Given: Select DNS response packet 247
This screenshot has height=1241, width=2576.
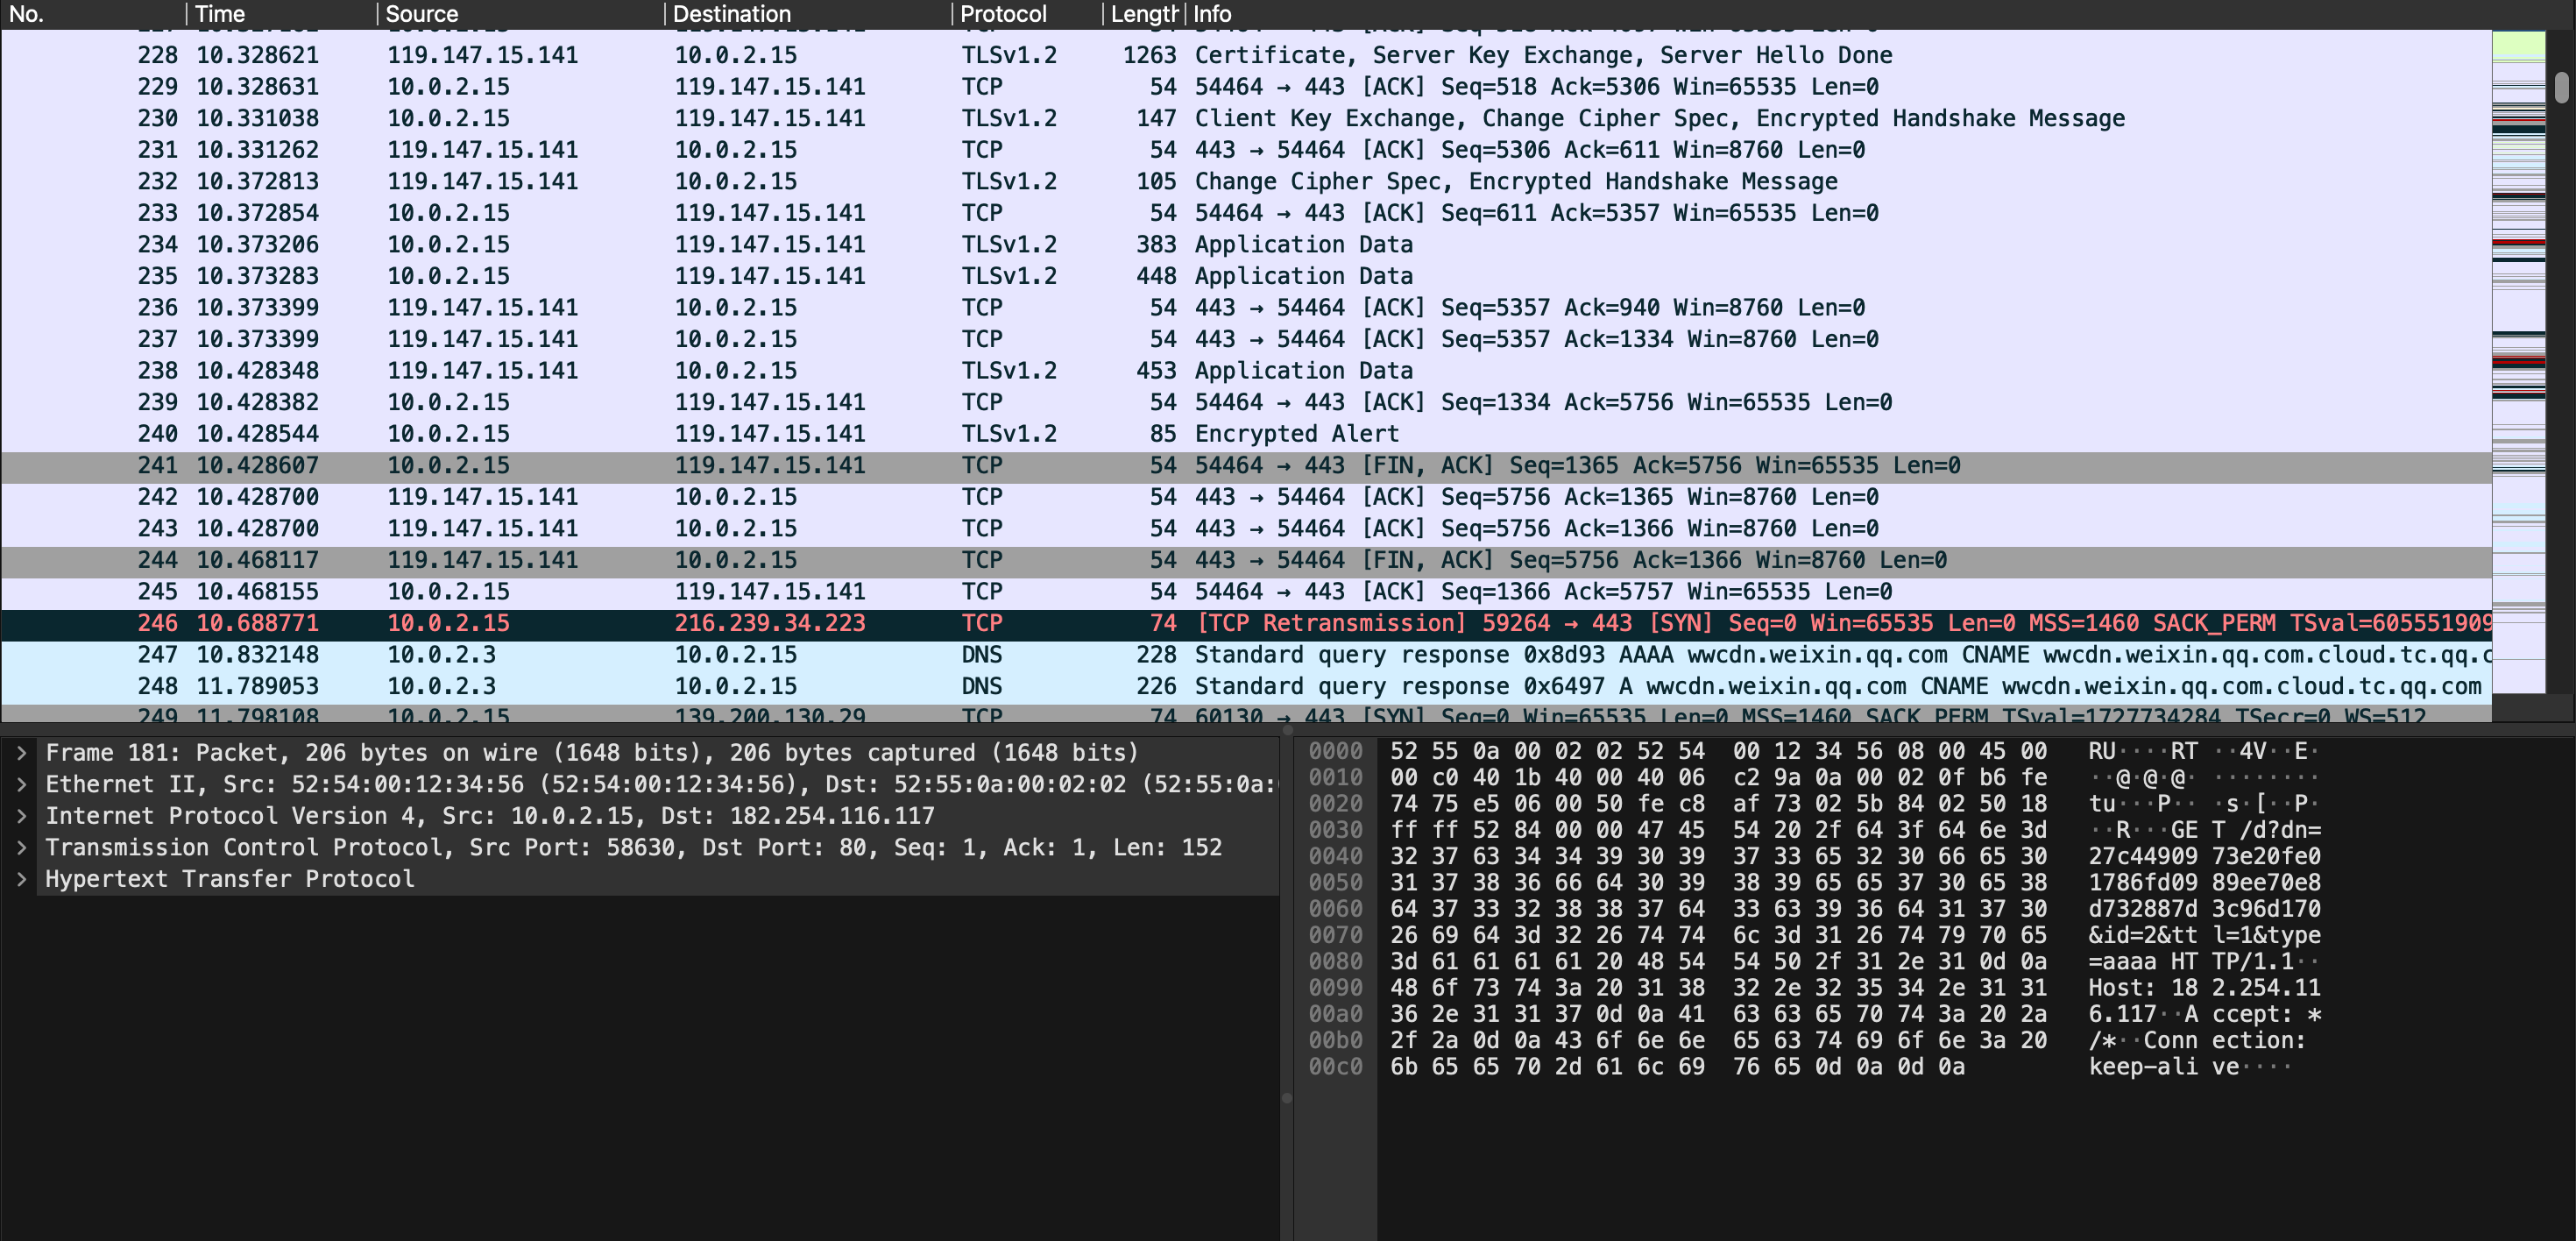Looking at the screenshot, I should pos(1246,655).
